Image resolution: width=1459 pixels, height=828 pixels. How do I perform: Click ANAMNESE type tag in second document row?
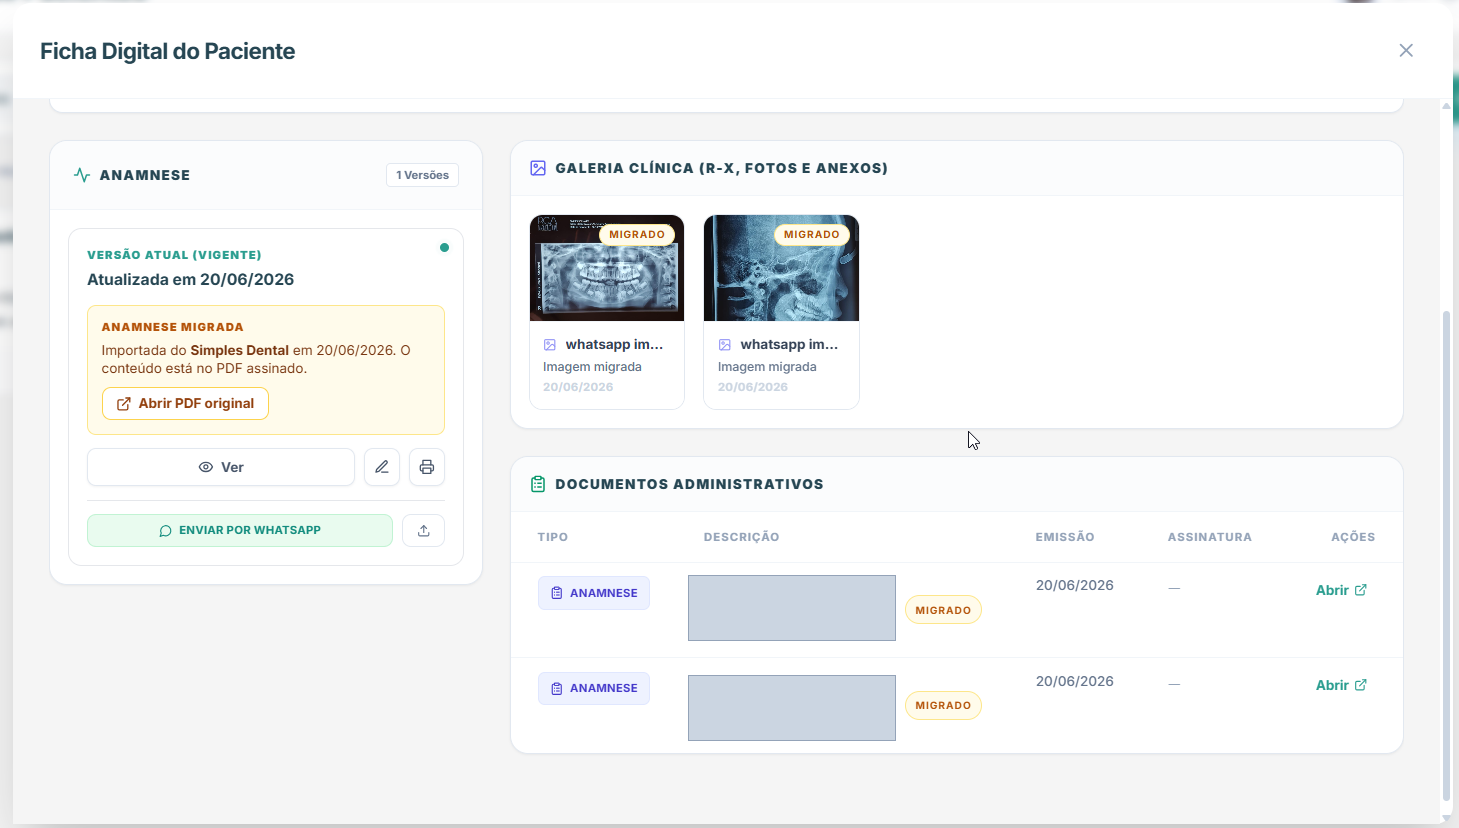click(594, 688)
